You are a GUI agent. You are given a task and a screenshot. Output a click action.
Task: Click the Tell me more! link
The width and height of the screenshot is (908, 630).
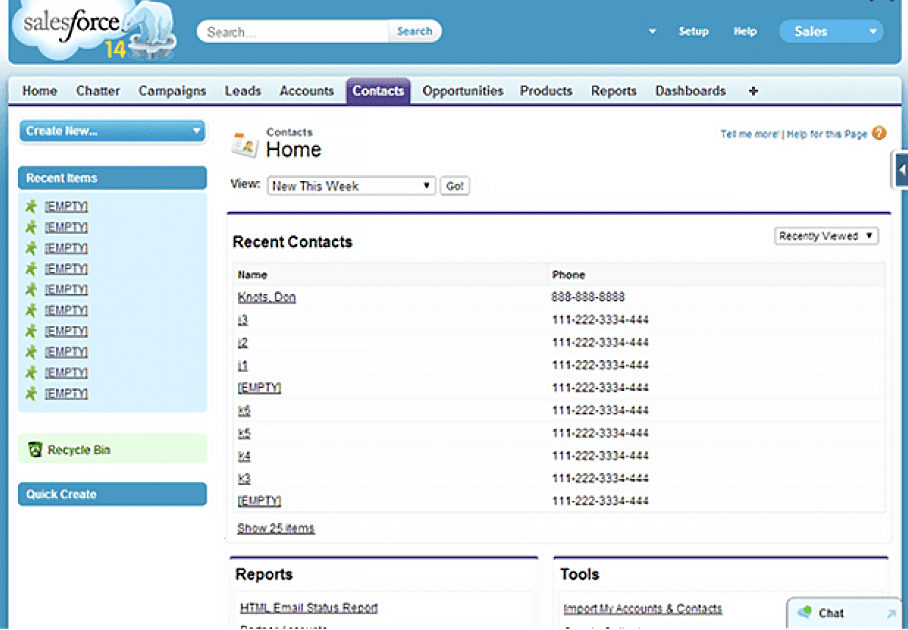coord(749,134)
